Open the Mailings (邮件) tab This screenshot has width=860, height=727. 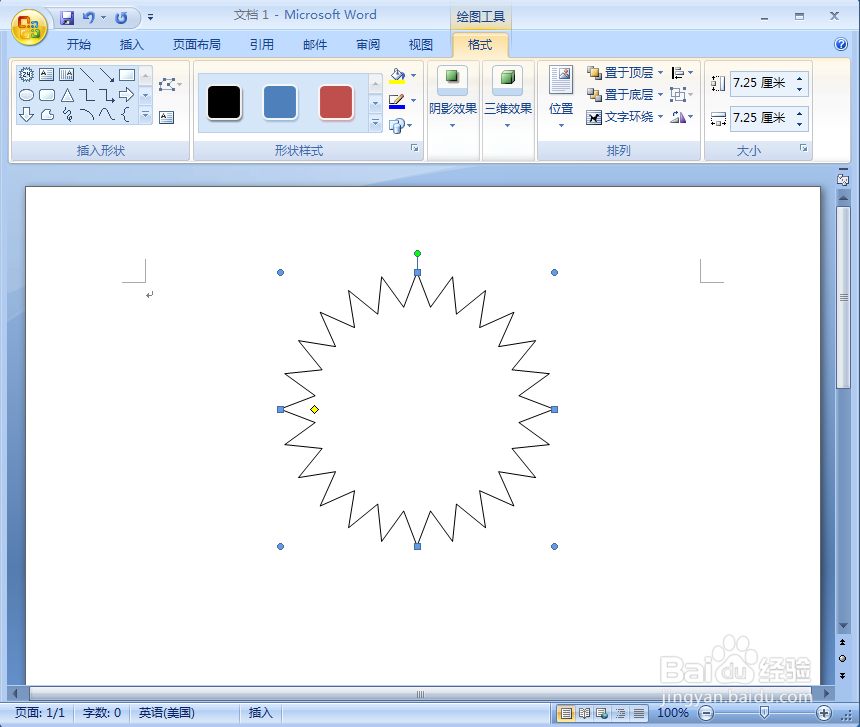coord(315,44)
